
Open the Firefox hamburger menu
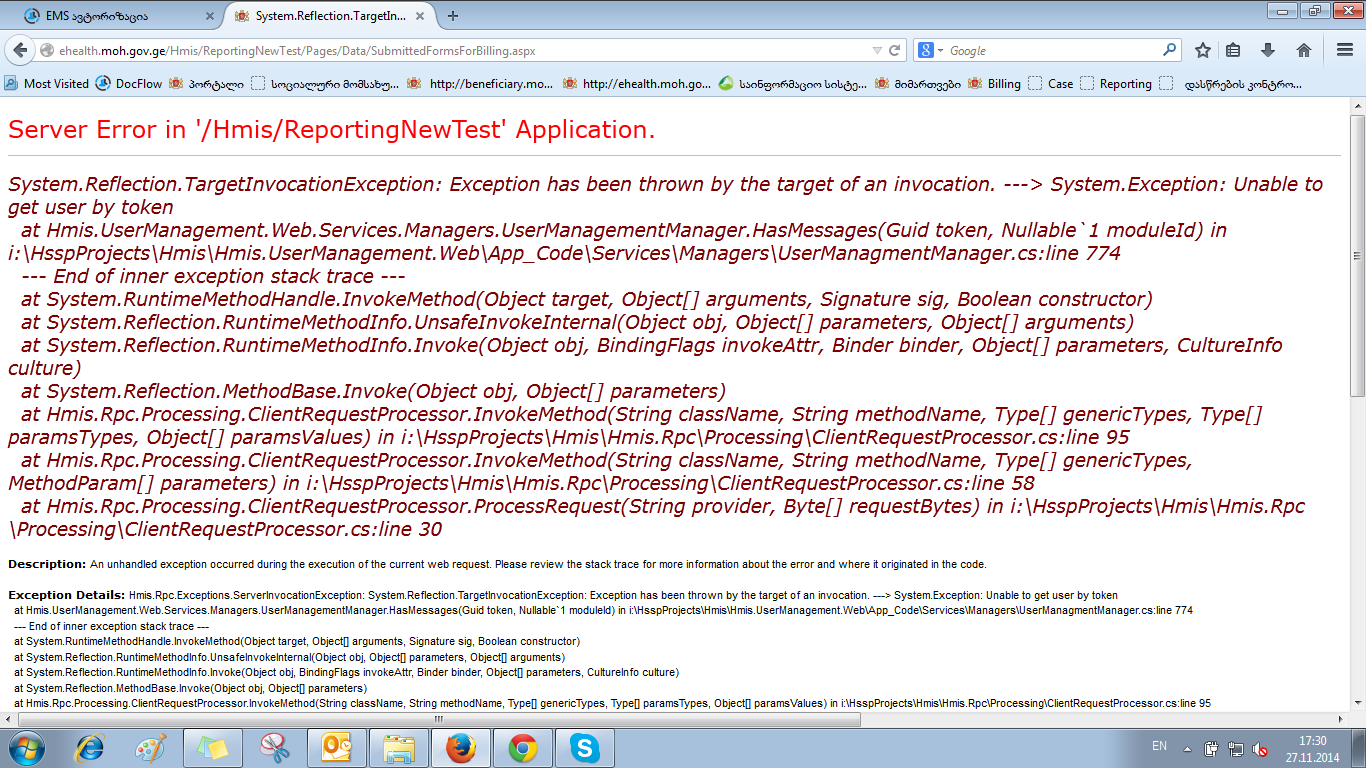coord(1345,50)
